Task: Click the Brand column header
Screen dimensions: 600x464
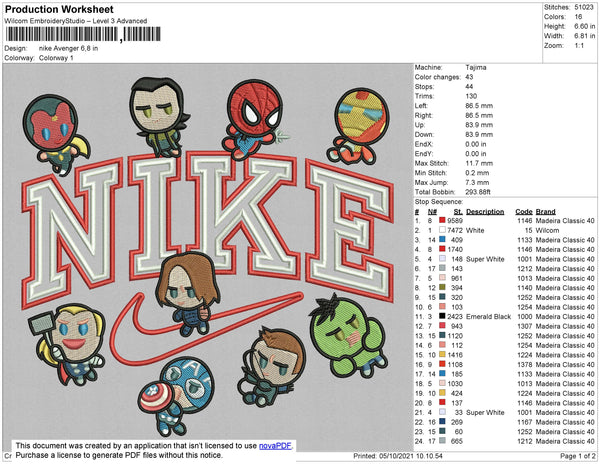Action: [546, 212]
